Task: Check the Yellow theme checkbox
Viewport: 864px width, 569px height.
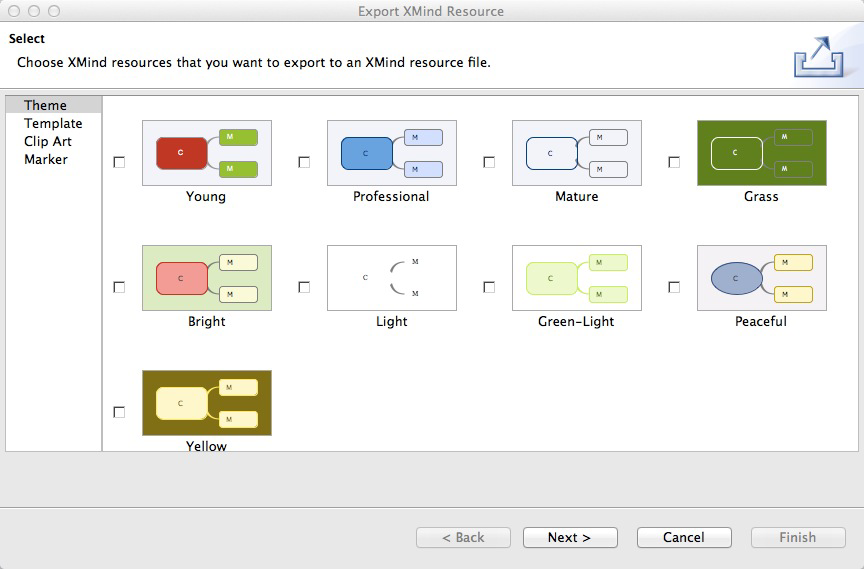Action: [x=119, y=412]
